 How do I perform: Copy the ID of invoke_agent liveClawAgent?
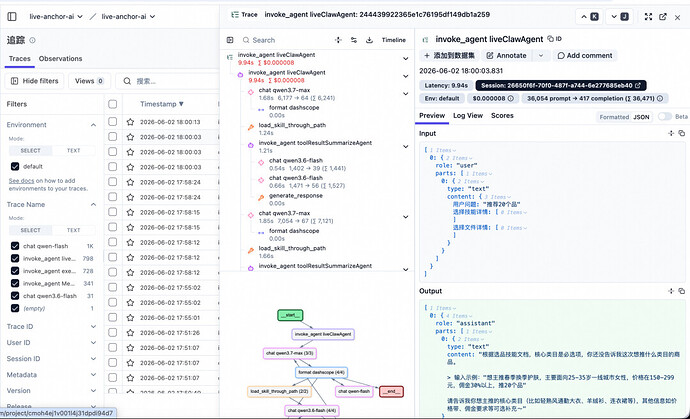pyautogui.click(x=554, y=39)
